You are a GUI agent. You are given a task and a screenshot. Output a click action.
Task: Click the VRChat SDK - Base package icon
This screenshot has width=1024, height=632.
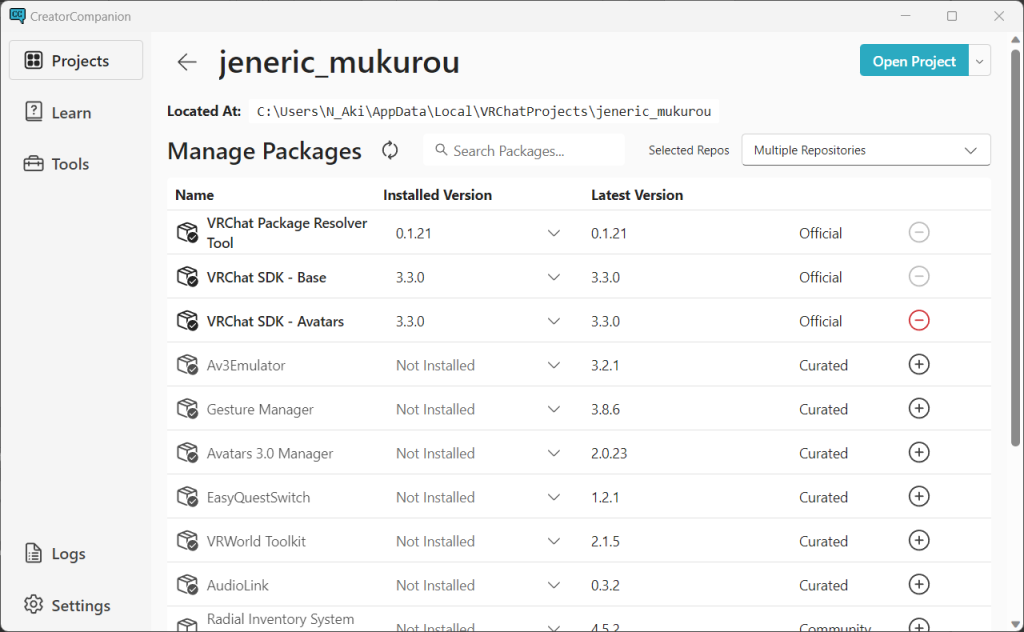(x=187, y=277)
